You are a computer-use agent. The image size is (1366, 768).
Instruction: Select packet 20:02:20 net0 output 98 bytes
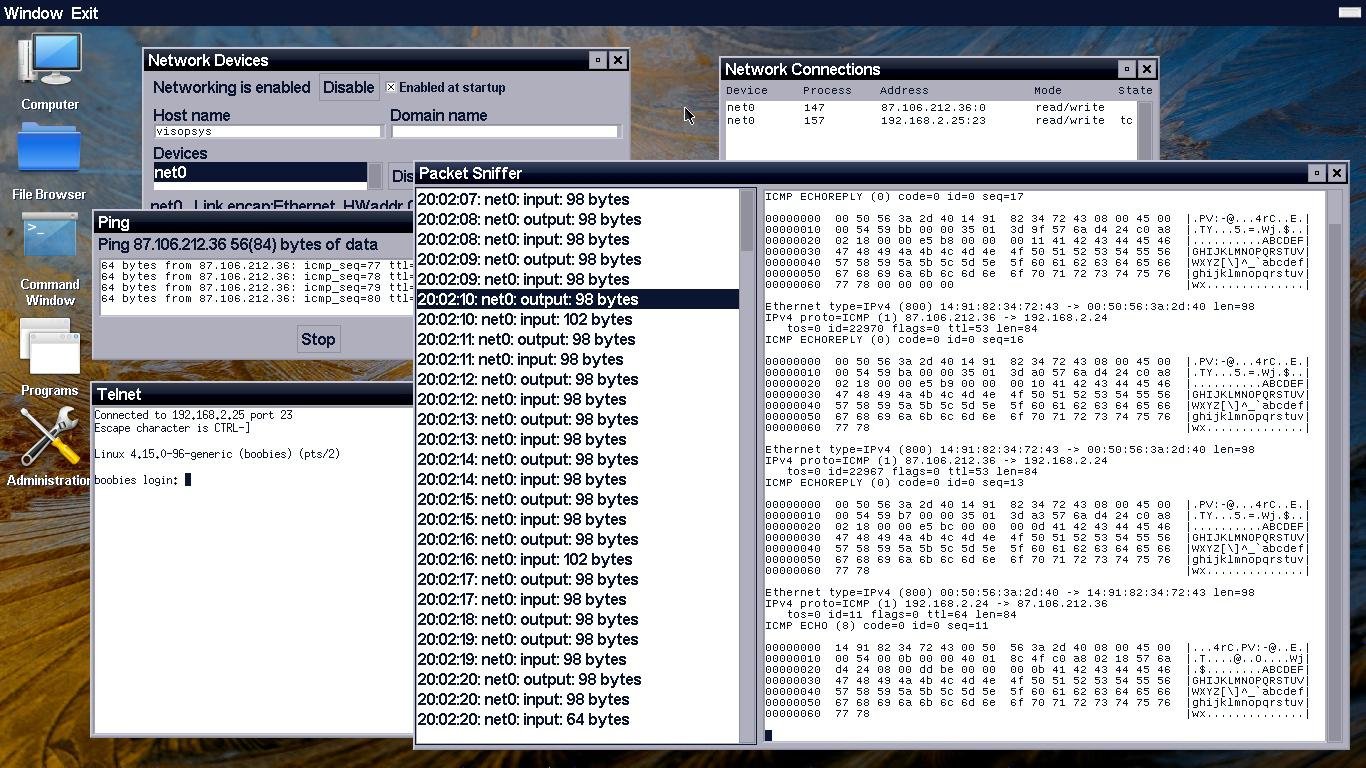pos(578,679)
